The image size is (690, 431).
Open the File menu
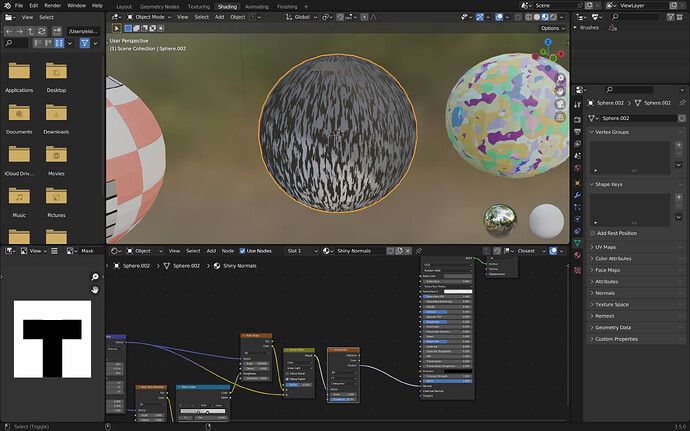coord(18,5)
